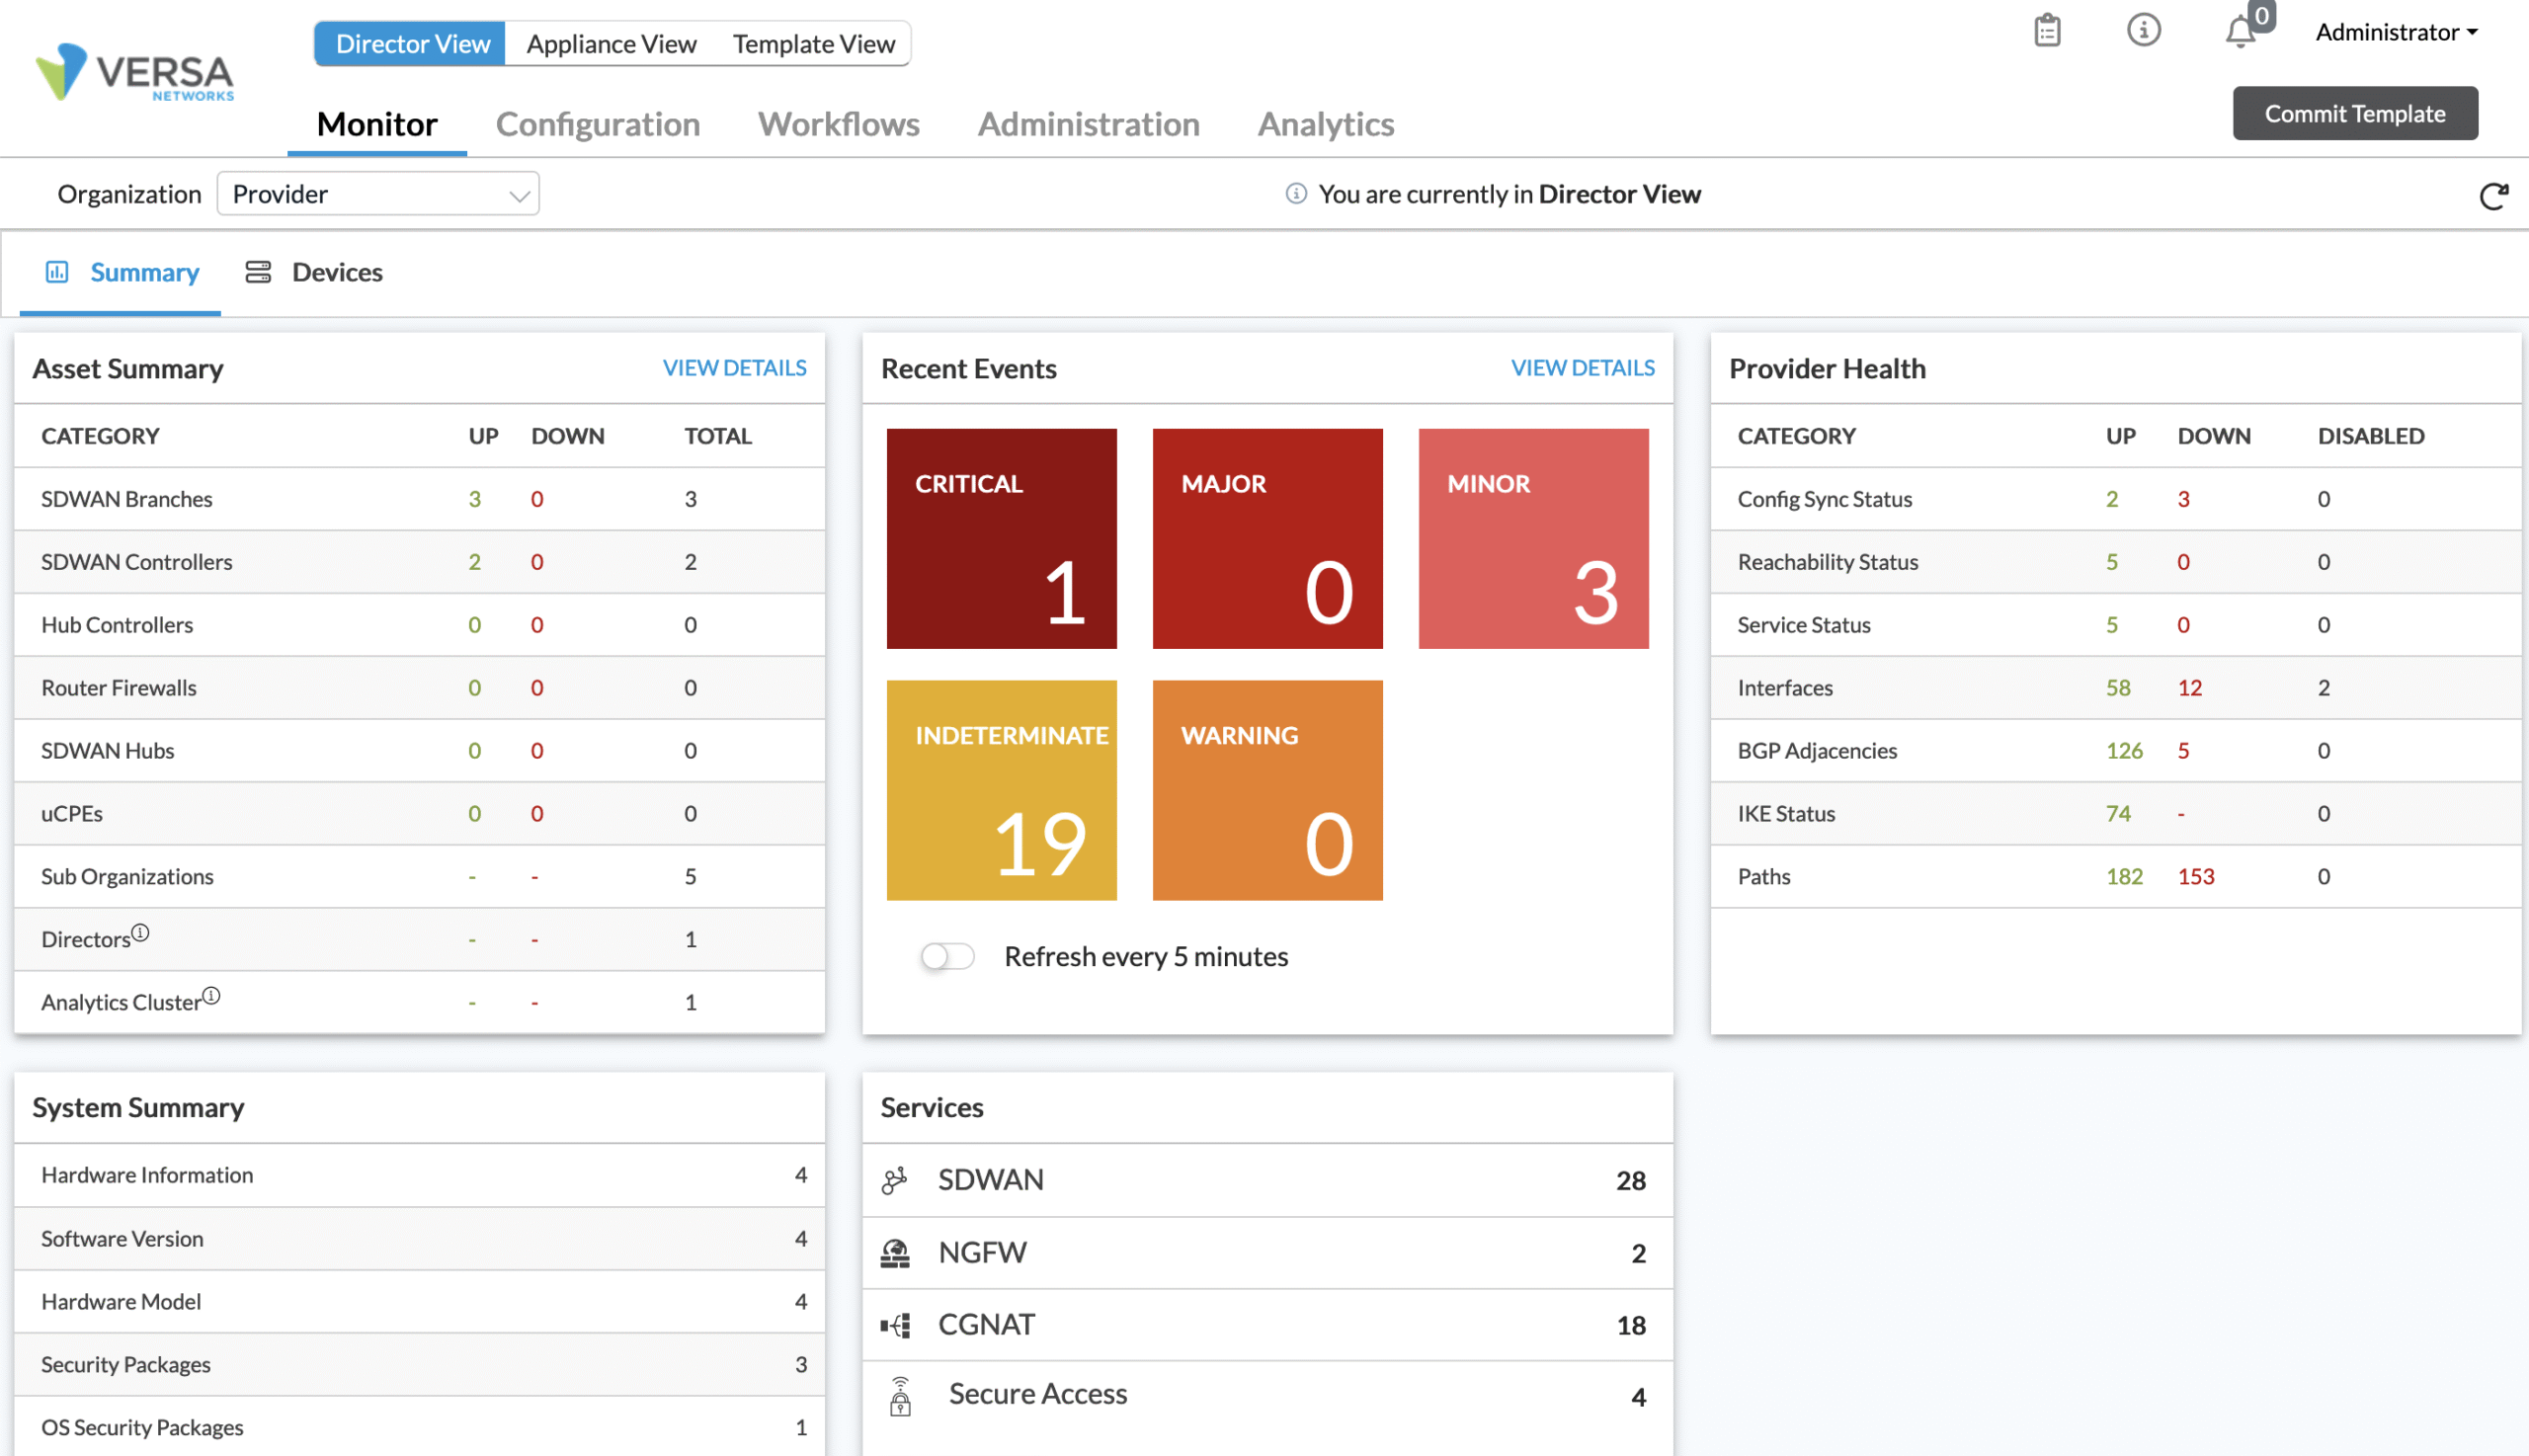Click the SDWAN Branches row
The width and height of the screenshot is (2529, 1456).
419,499
